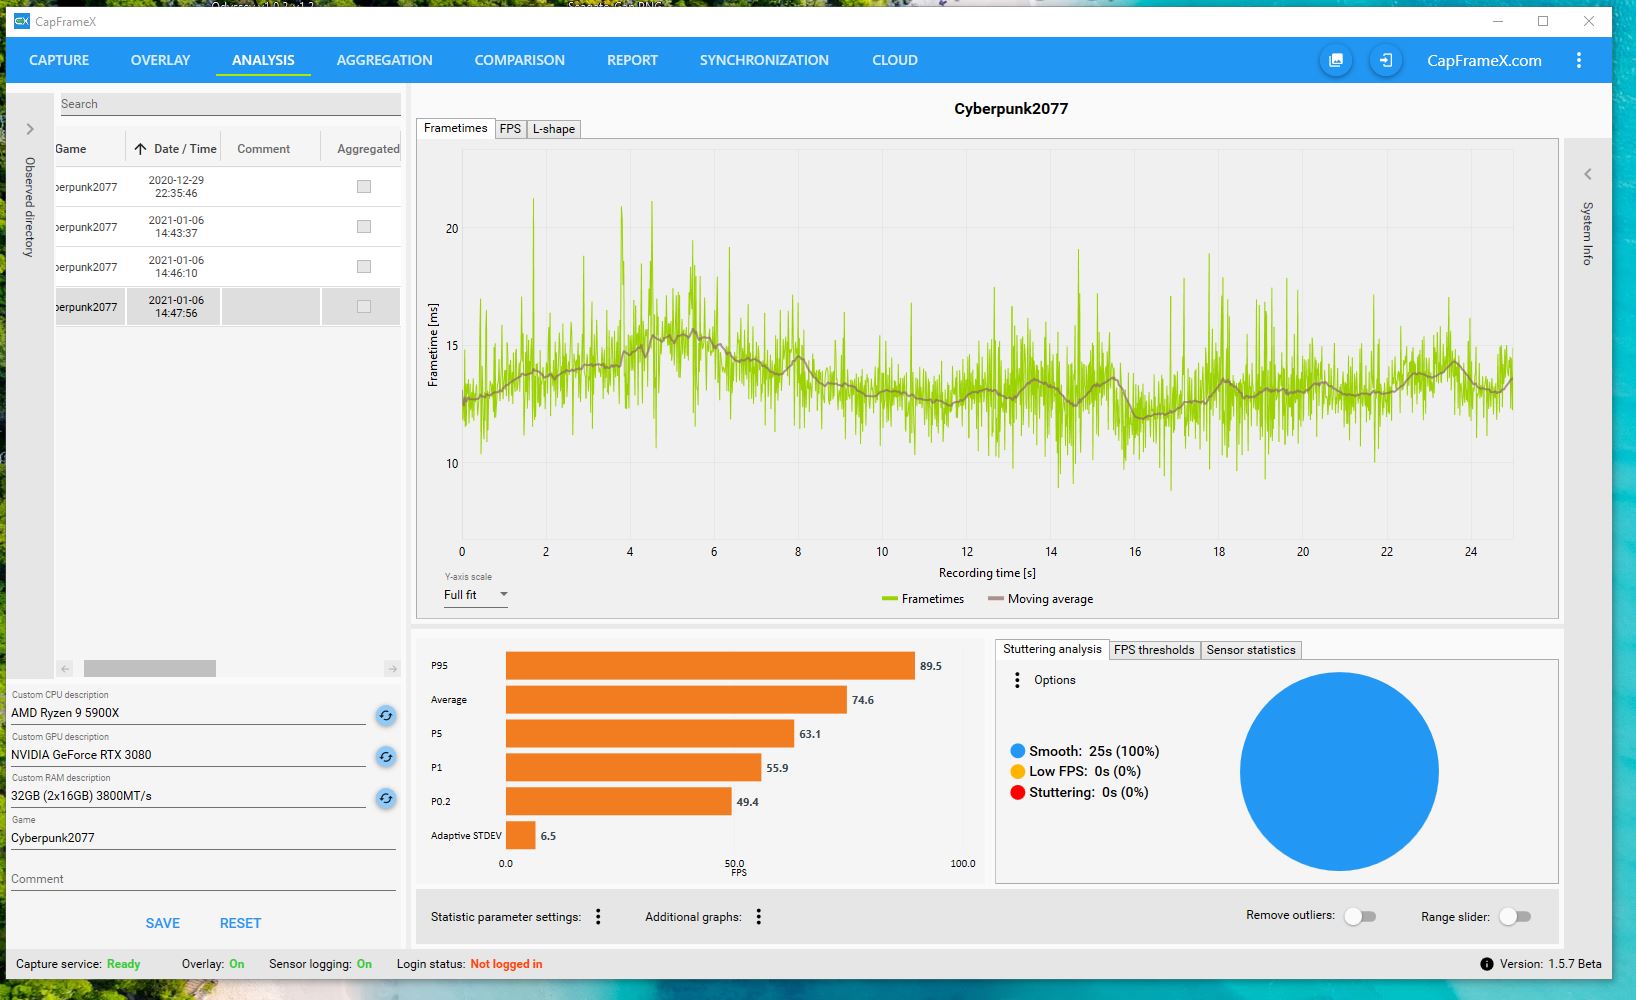Viewport: 1636px width, 1000px height.
Task: Open the AGGREGATION tab
Action: 384,60
